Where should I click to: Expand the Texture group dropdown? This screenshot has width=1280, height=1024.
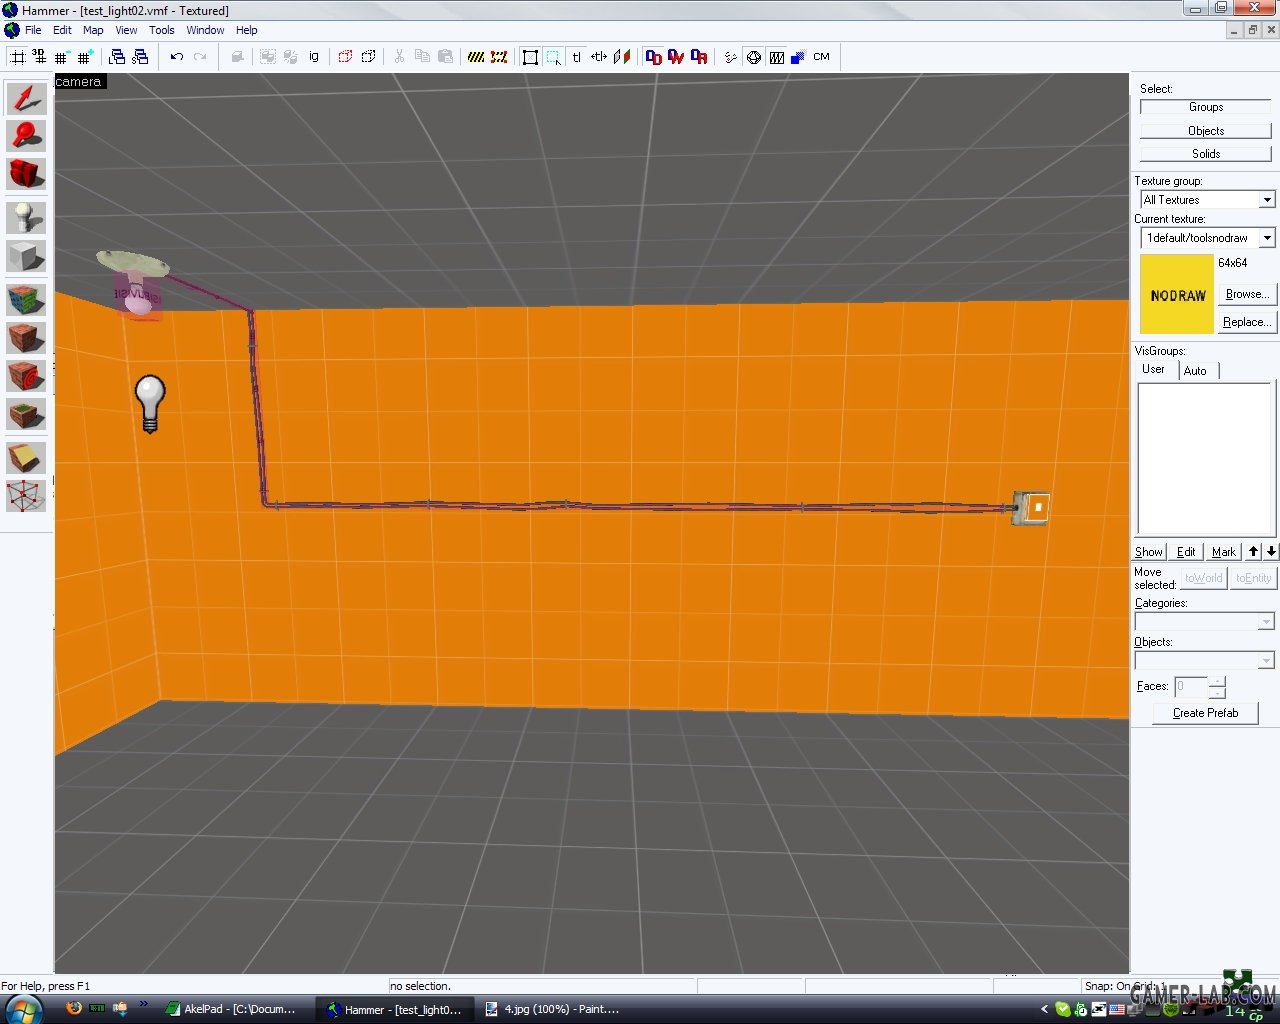tap(1266, 200)
